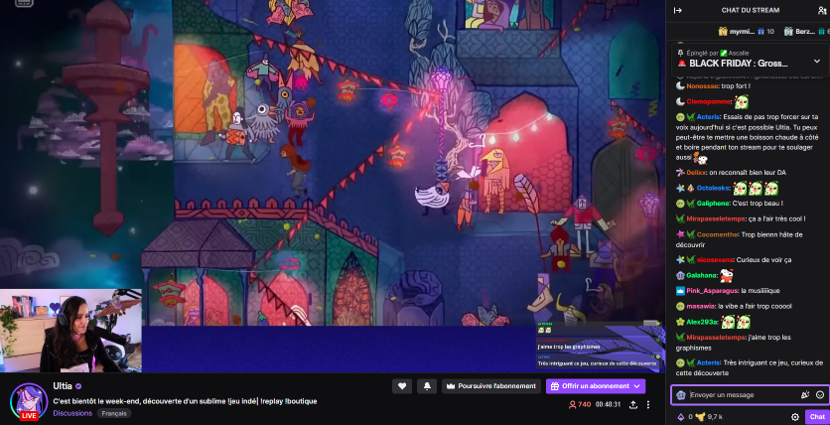This screenshot has width=830, height=425.
Task: Open the Discussions category link
Action: (73, 413)
